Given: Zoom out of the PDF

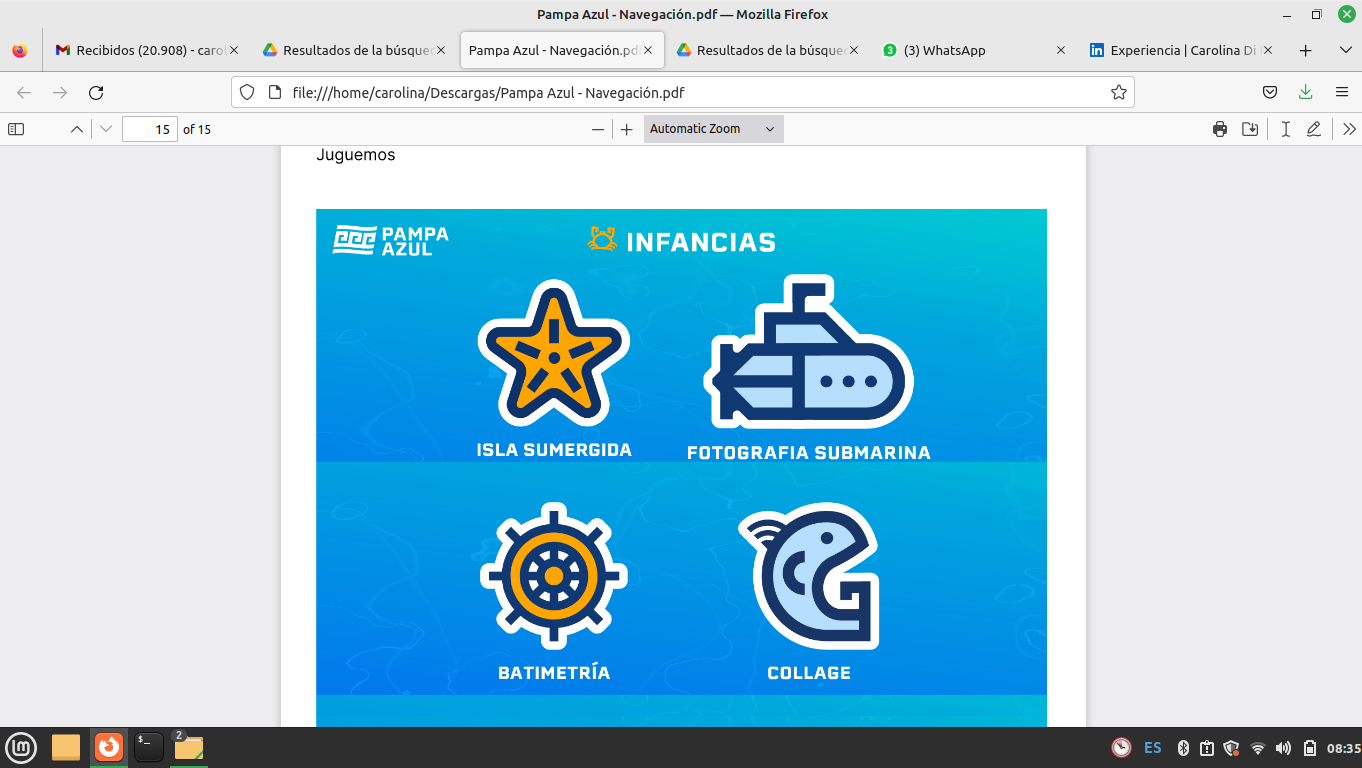Looking at the screenshot, I should click(x=598, y=129).
